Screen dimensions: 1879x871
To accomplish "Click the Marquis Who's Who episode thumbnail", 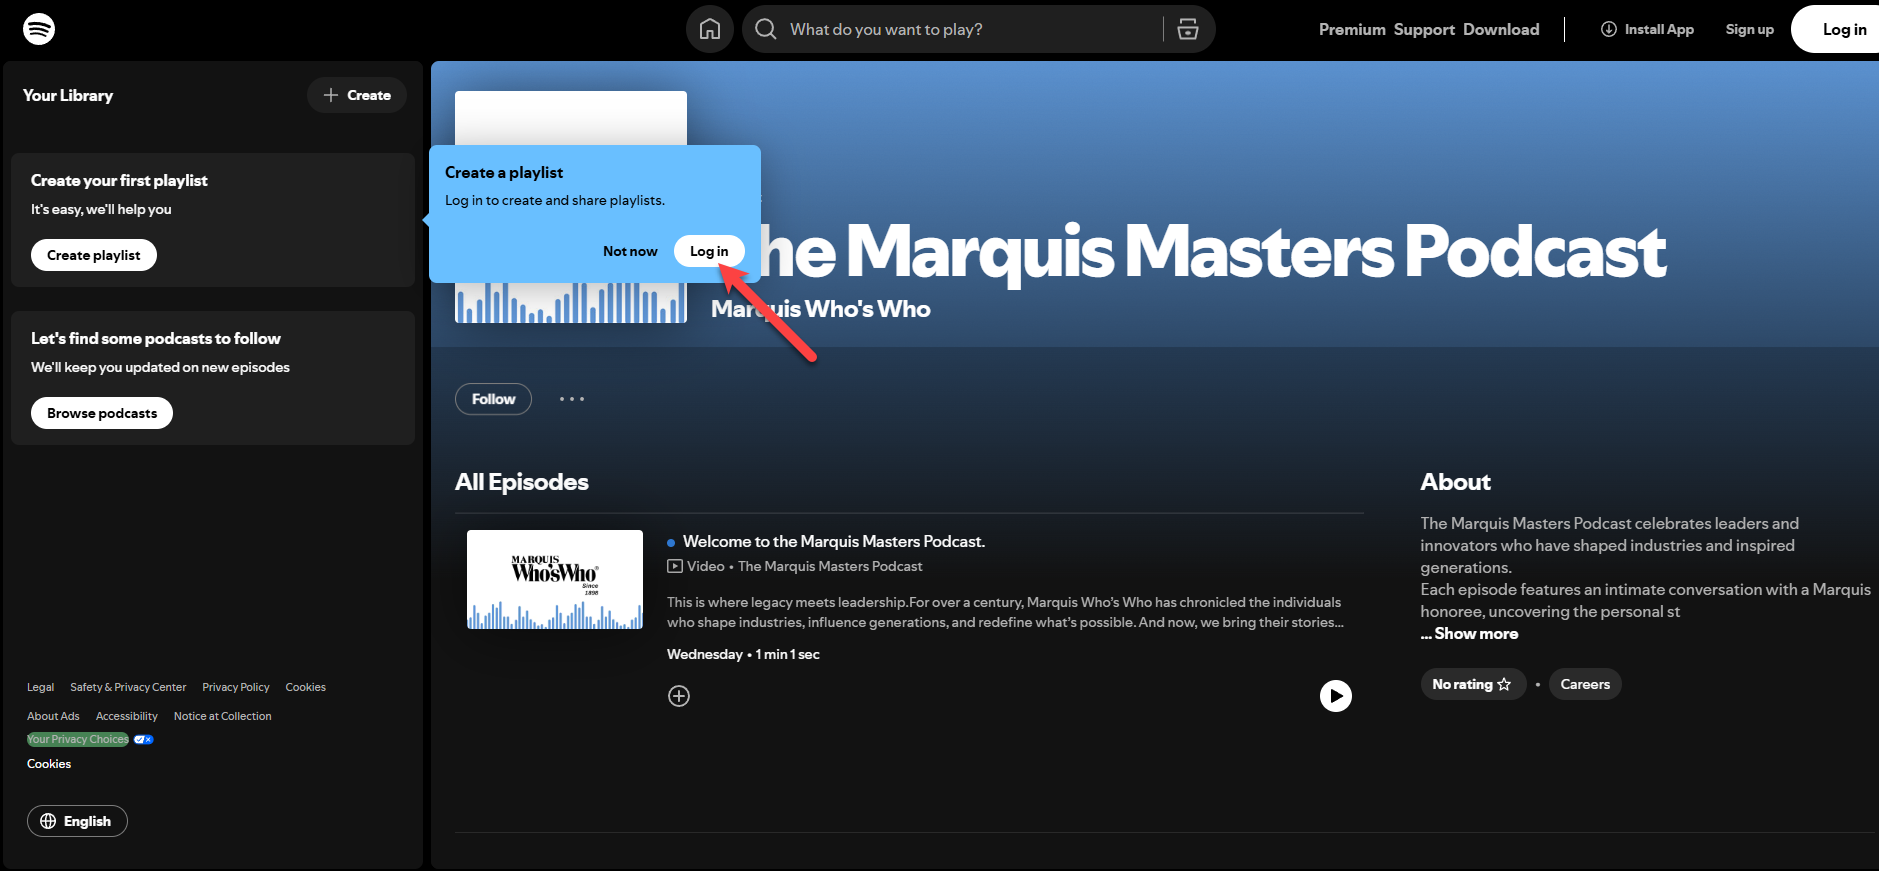I will click(x=555, y=579).
